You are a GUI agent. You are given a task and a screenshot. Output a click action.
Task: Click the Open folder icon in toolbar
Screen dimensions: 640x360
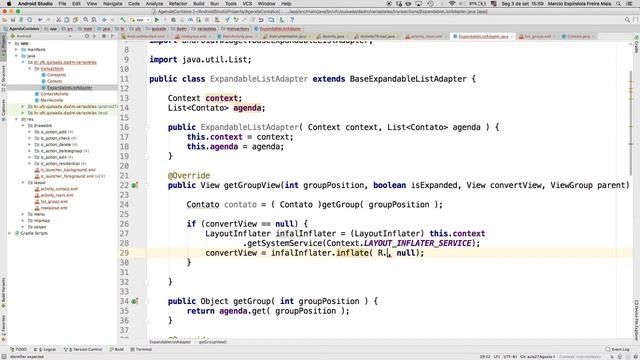[5, 20]
